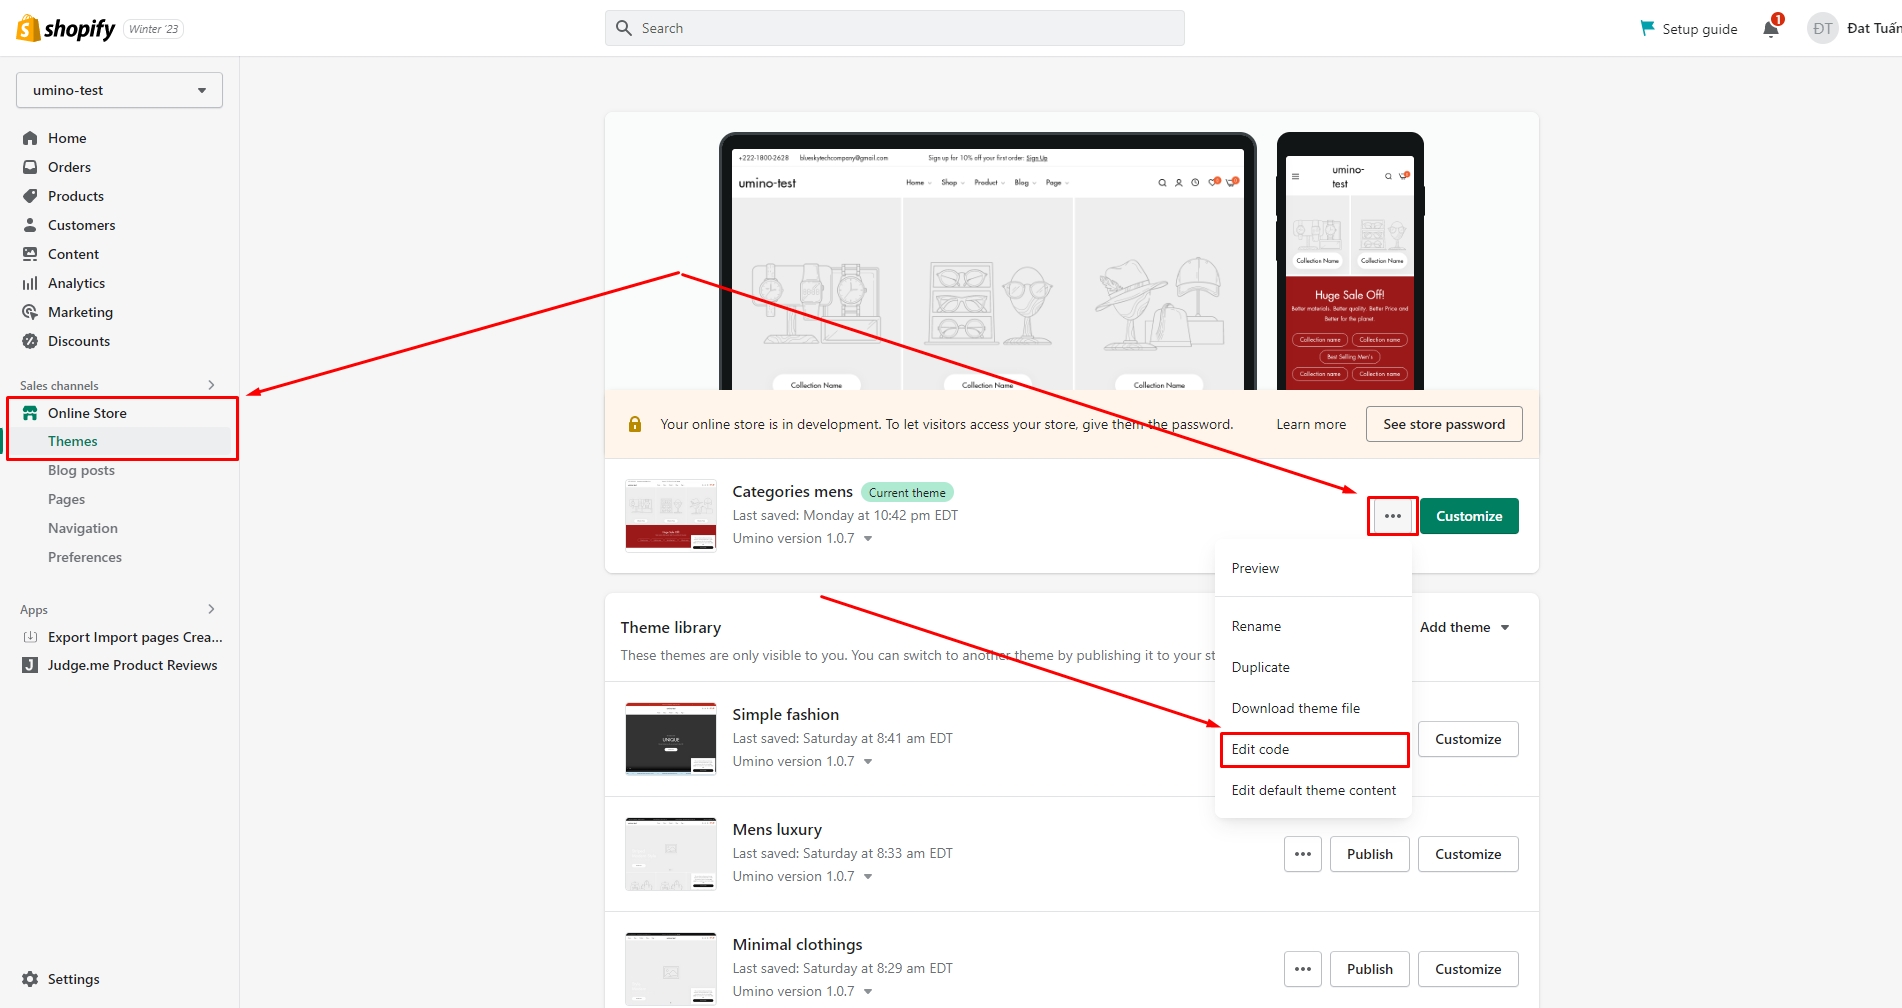Click the Learn more link

pyautogui.click(x=1310, y=424)
